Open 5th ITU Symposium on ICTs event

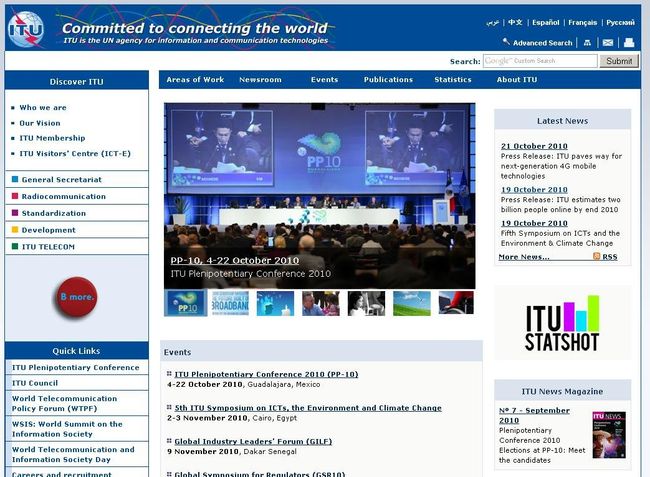(x=308, y=408)
